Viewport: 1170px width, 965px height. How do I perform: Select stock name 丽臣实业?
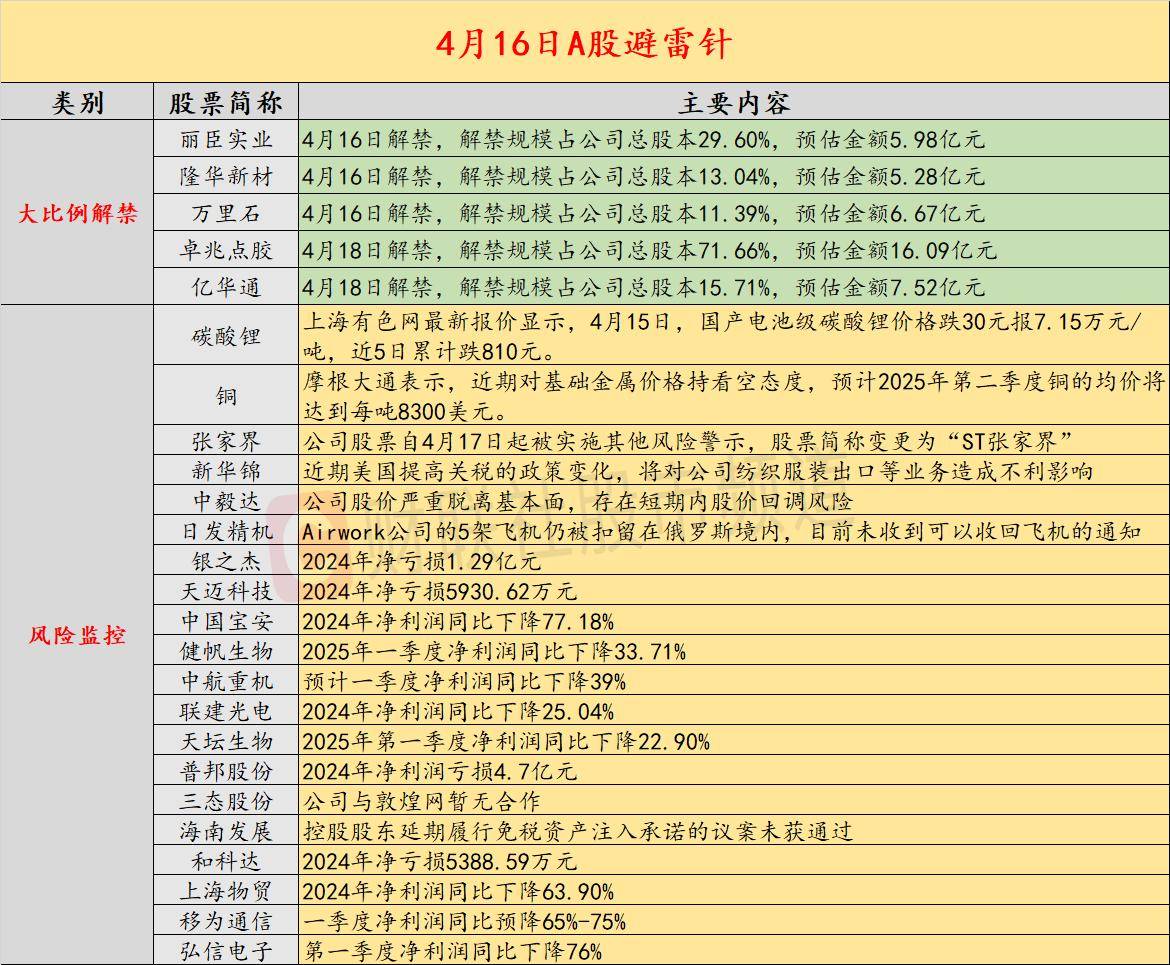225,140
